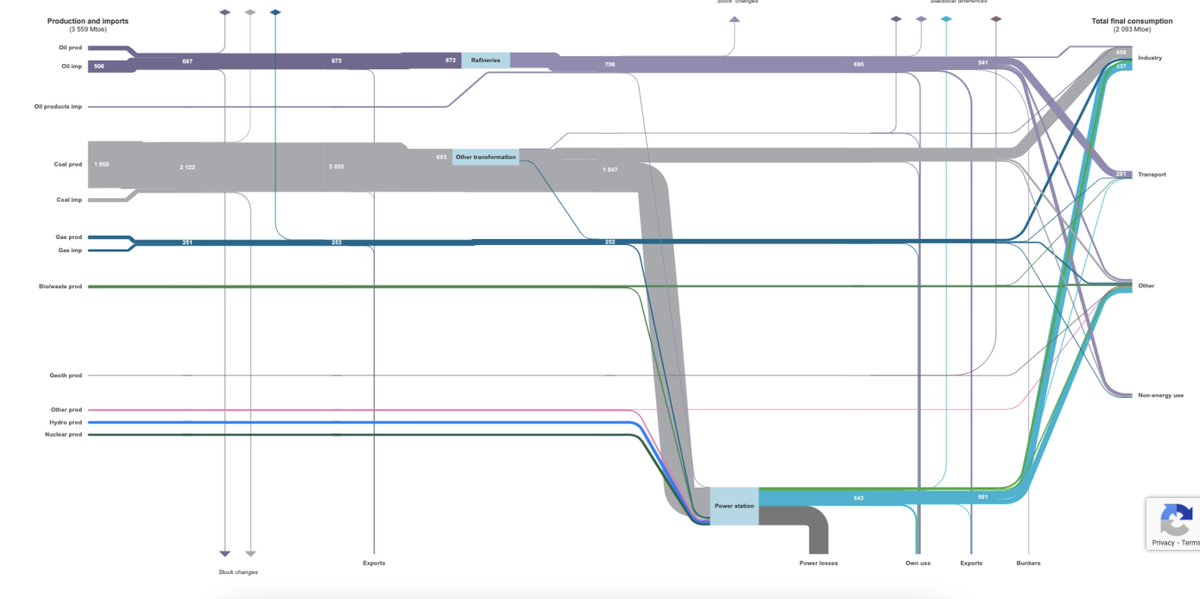Click the gray downward Stock changes arrow at bottom

tap(250, 553)
